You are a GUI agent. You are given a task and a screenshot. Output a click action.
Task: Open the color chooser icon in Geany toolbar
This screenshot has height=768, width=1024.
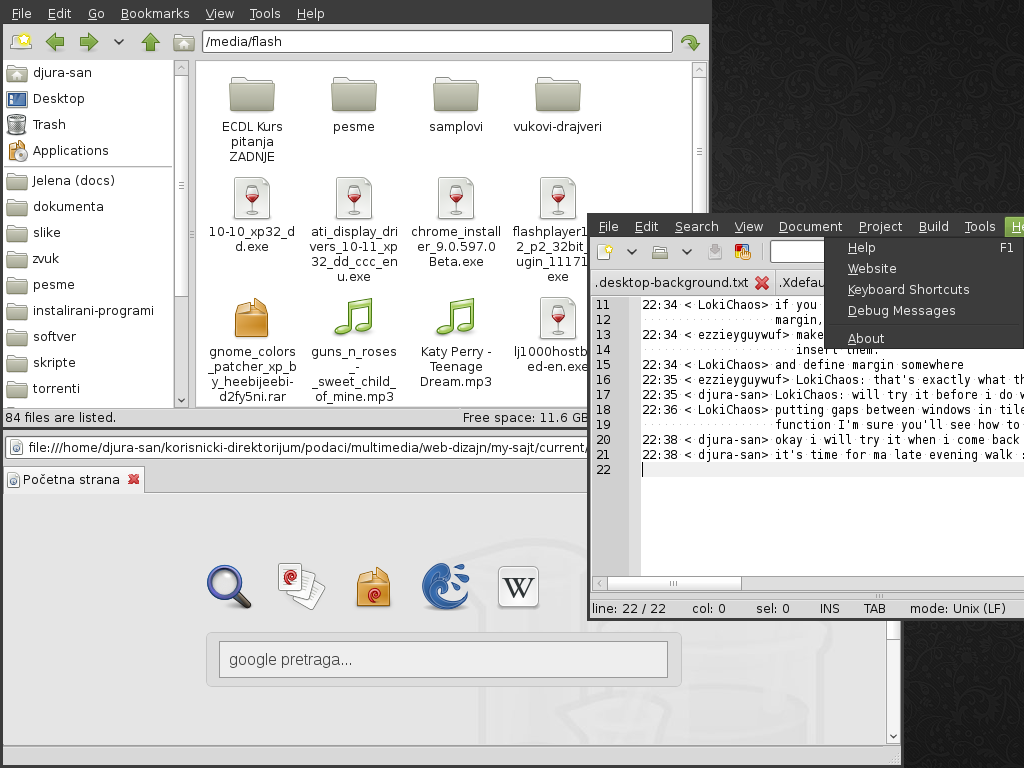point(742,252)
